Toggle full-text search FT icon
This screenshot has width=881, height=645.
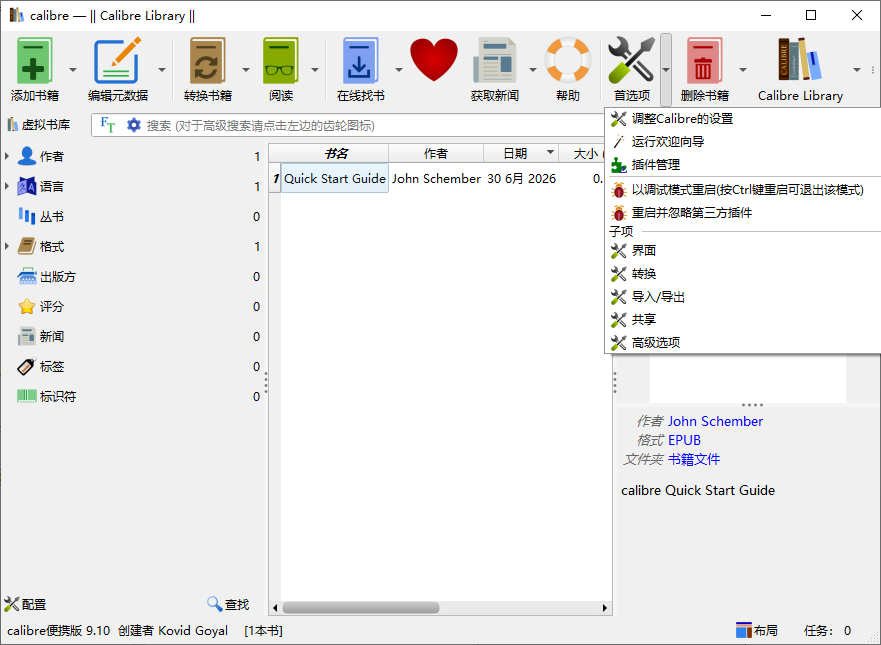coord(107,125)
